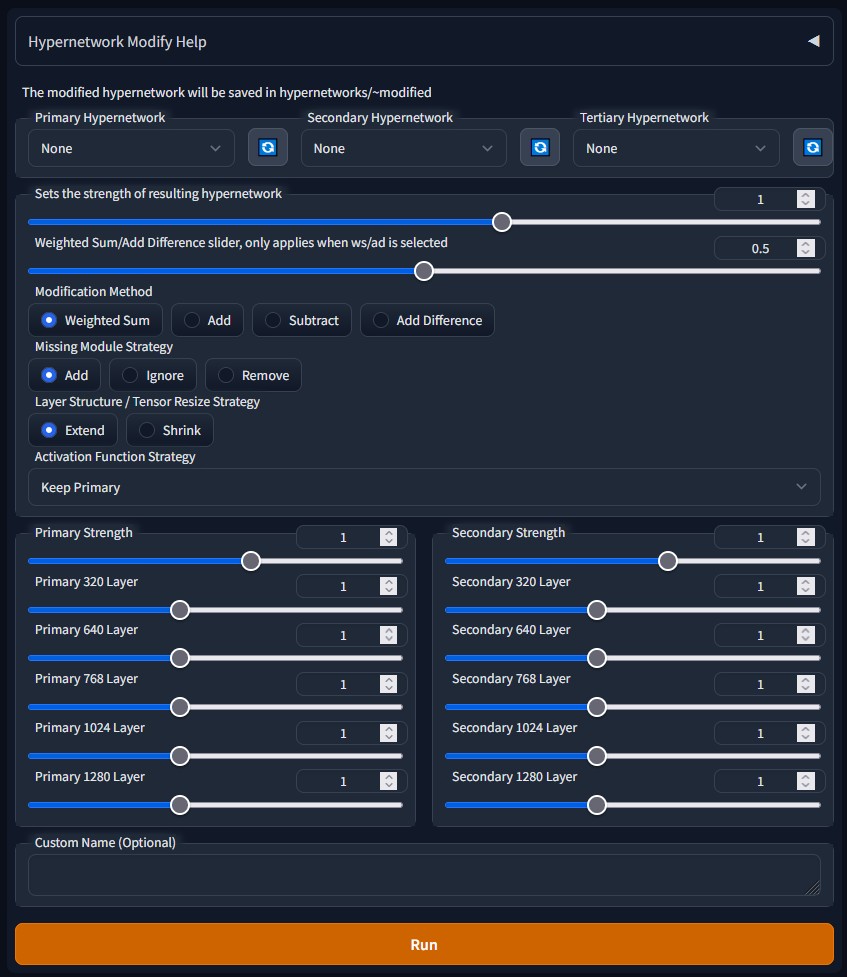Viewport: 847px width, 977px height.
Task: Click the Primary Strength value stepper
Action: tap(388, 537)
